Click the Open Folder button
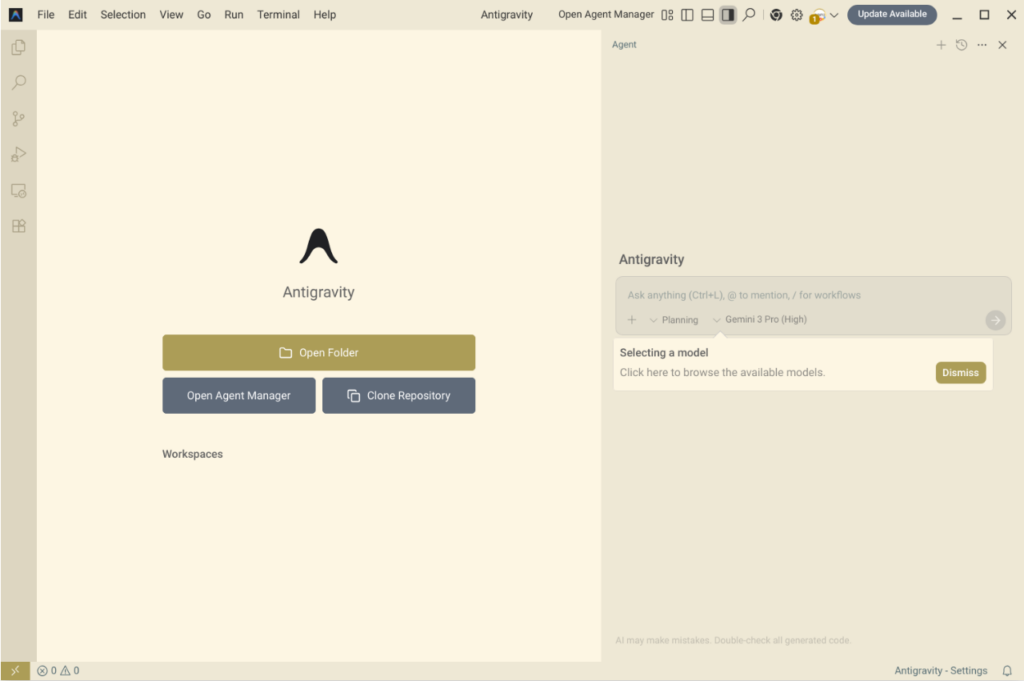The image size is (1024, 681). [318, 353]
